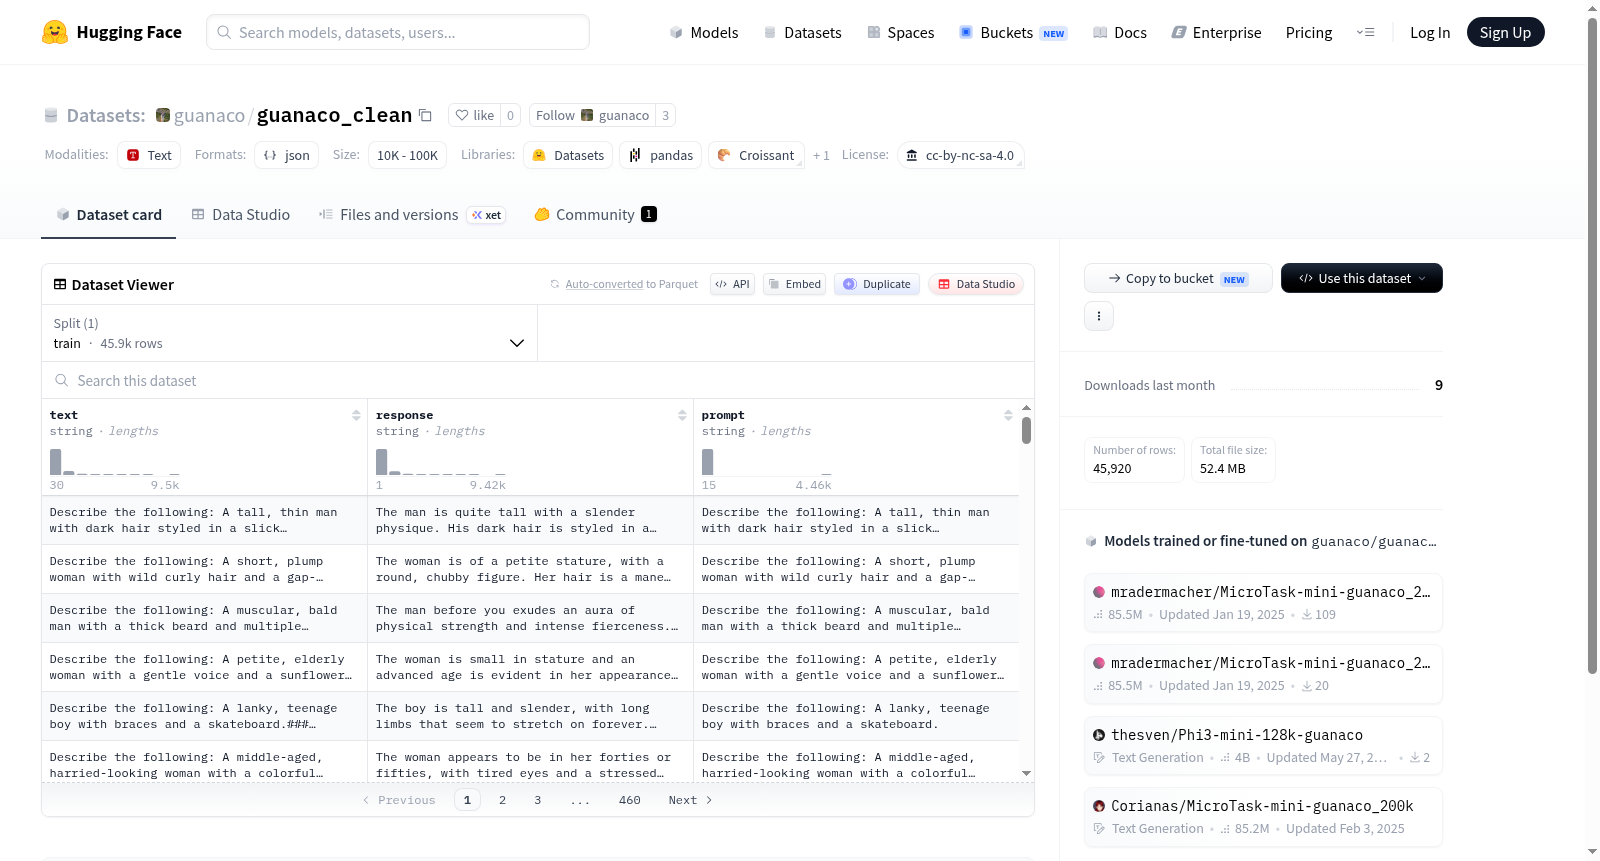This screenshot has width=1600, height=861.
Task: Go to the Pricing page
Action: tap(1309, 32)
